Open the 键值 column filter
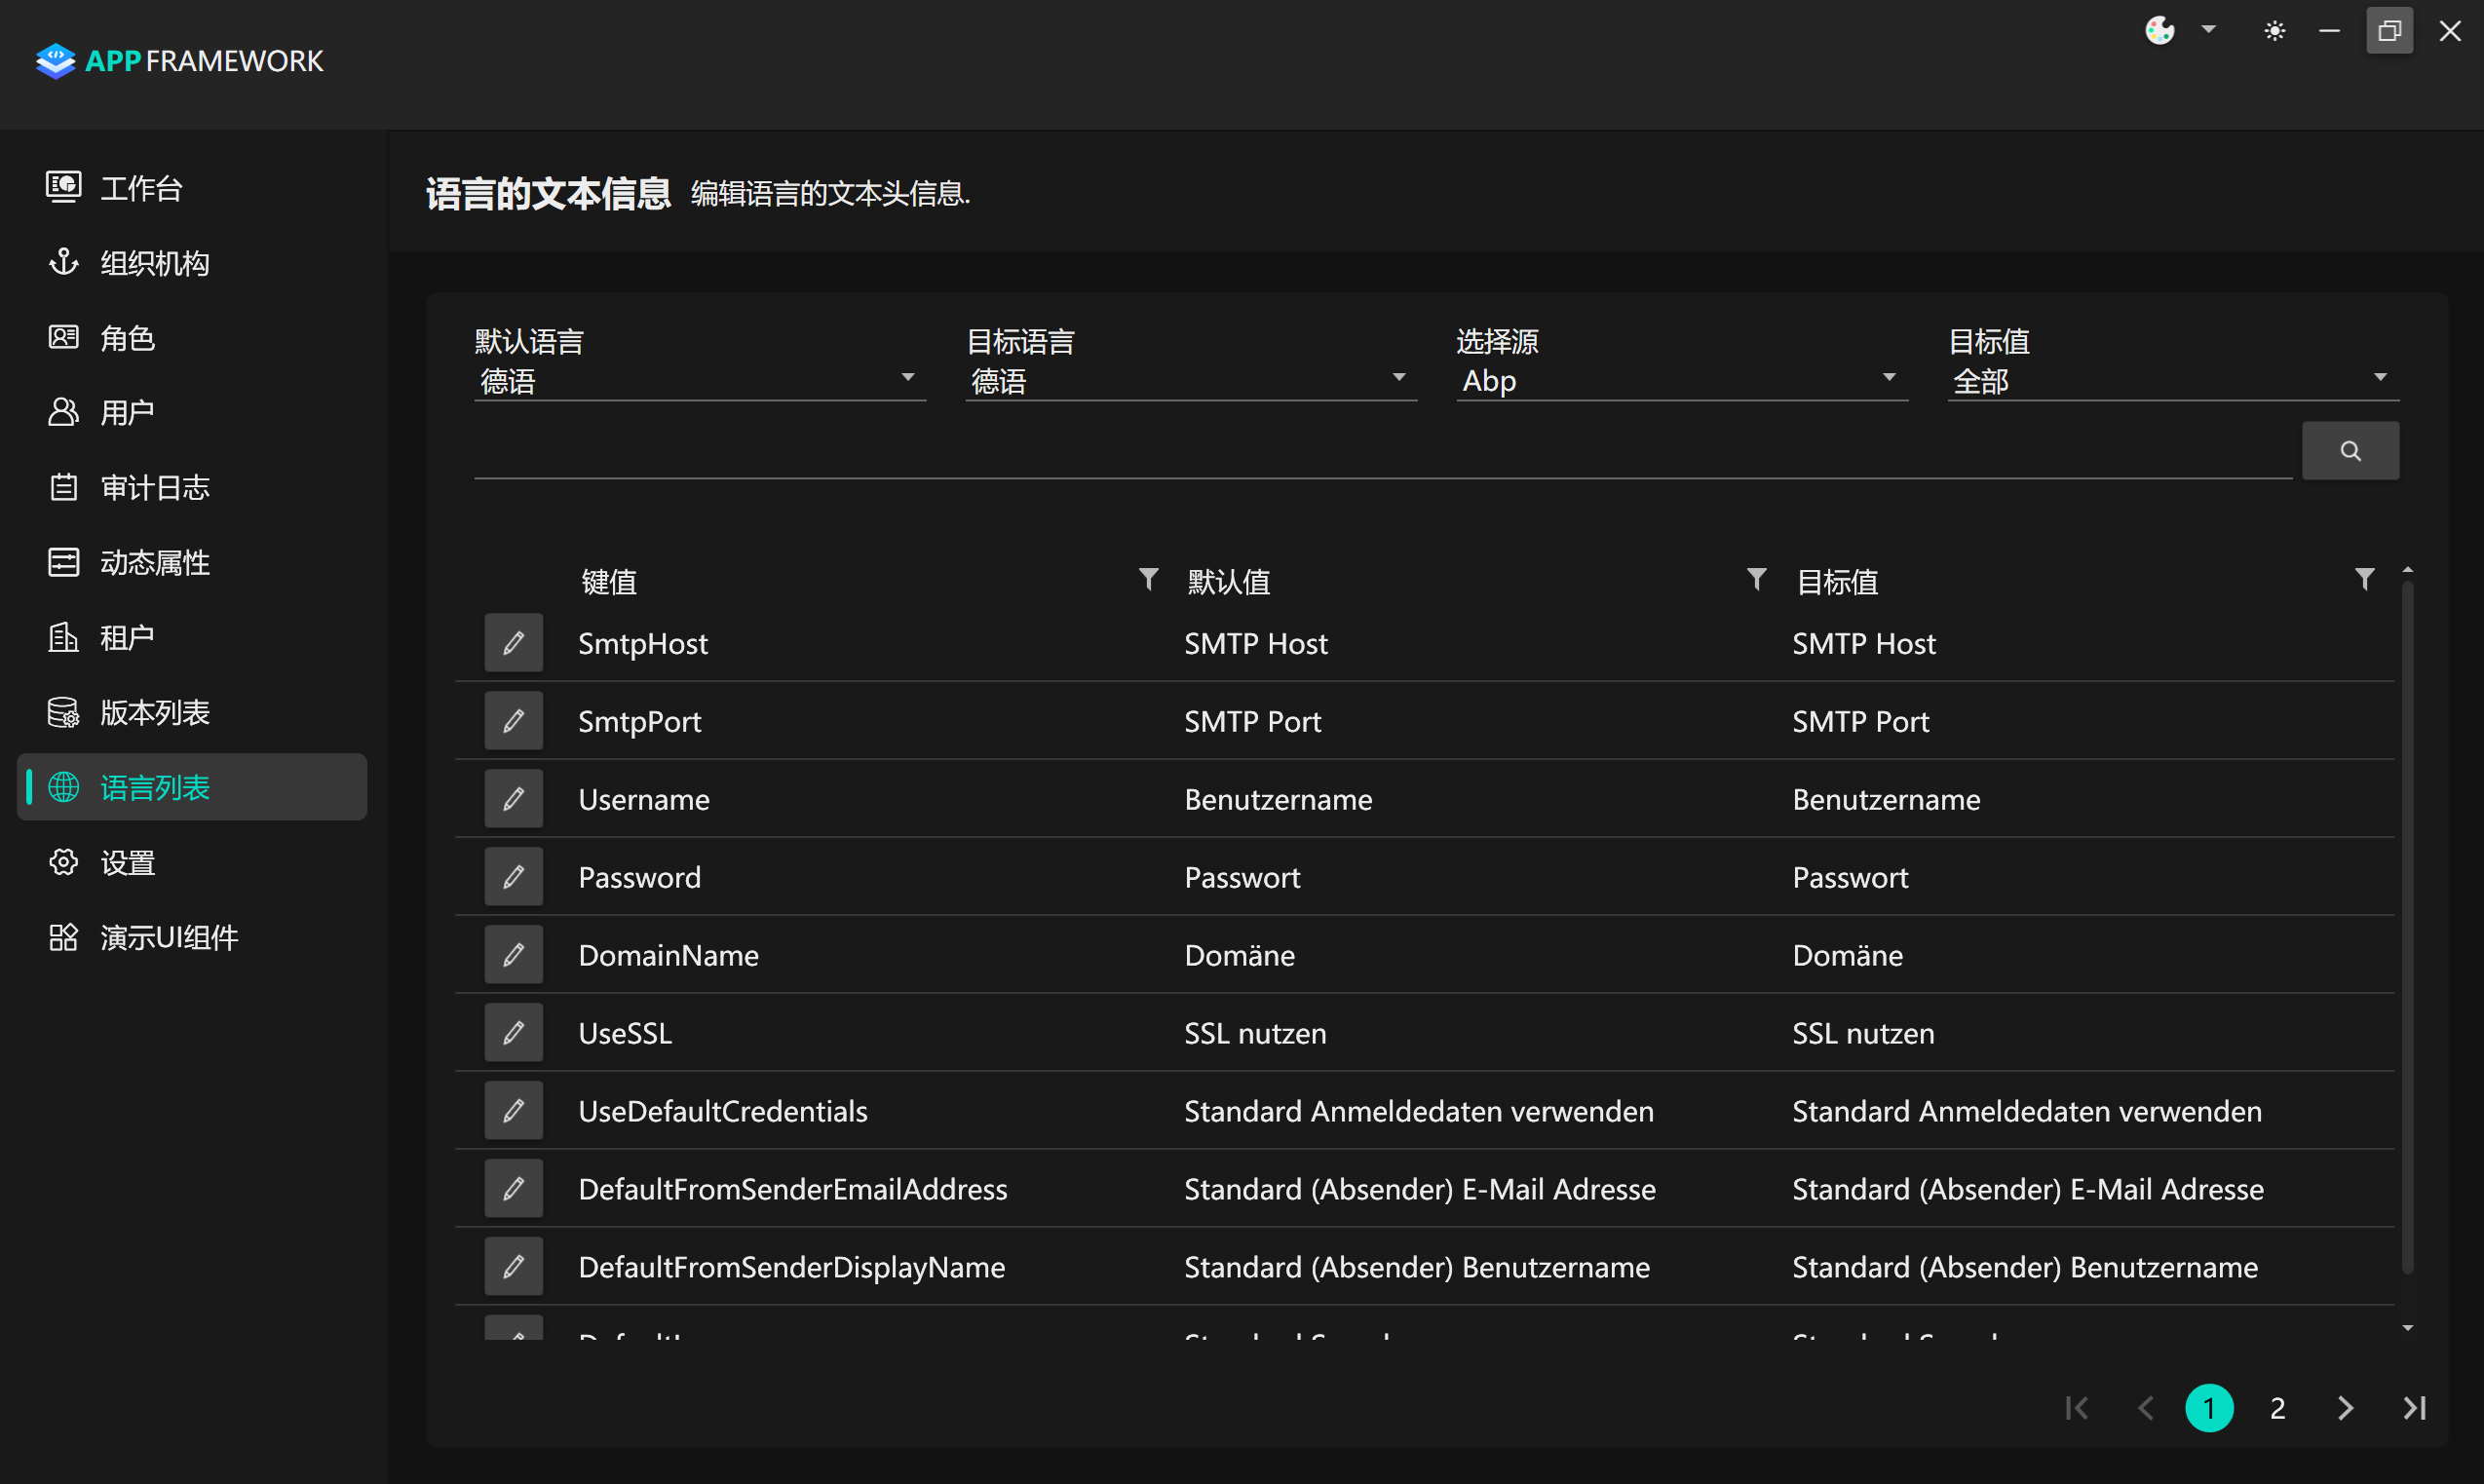Image resolution: width=2484 pixels, height=1484 pixels. (1148, 579)
